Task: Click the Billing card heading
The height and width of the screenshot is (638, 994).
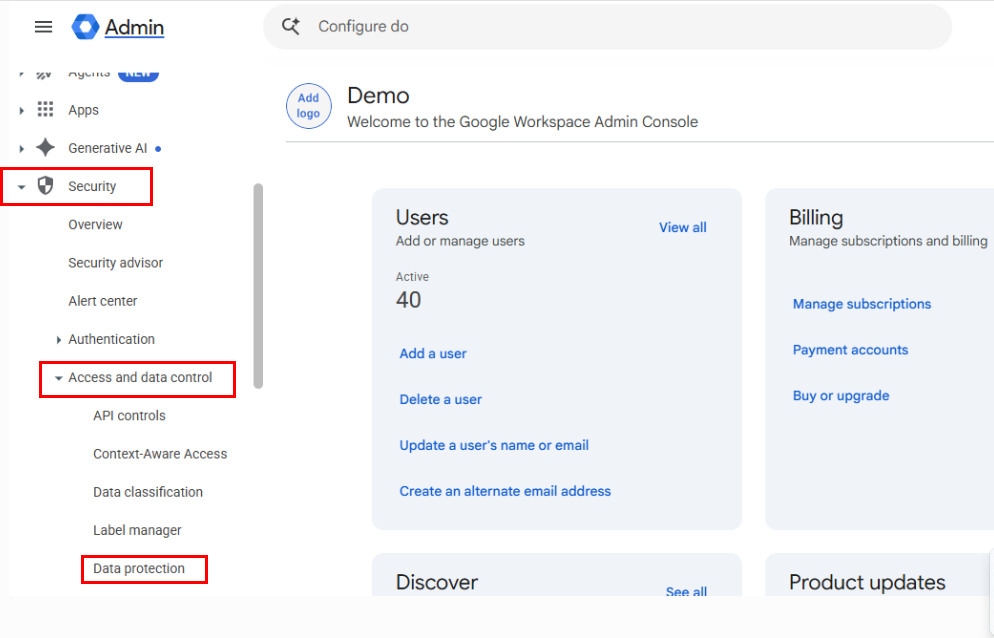Action: (x=816, y=217)
